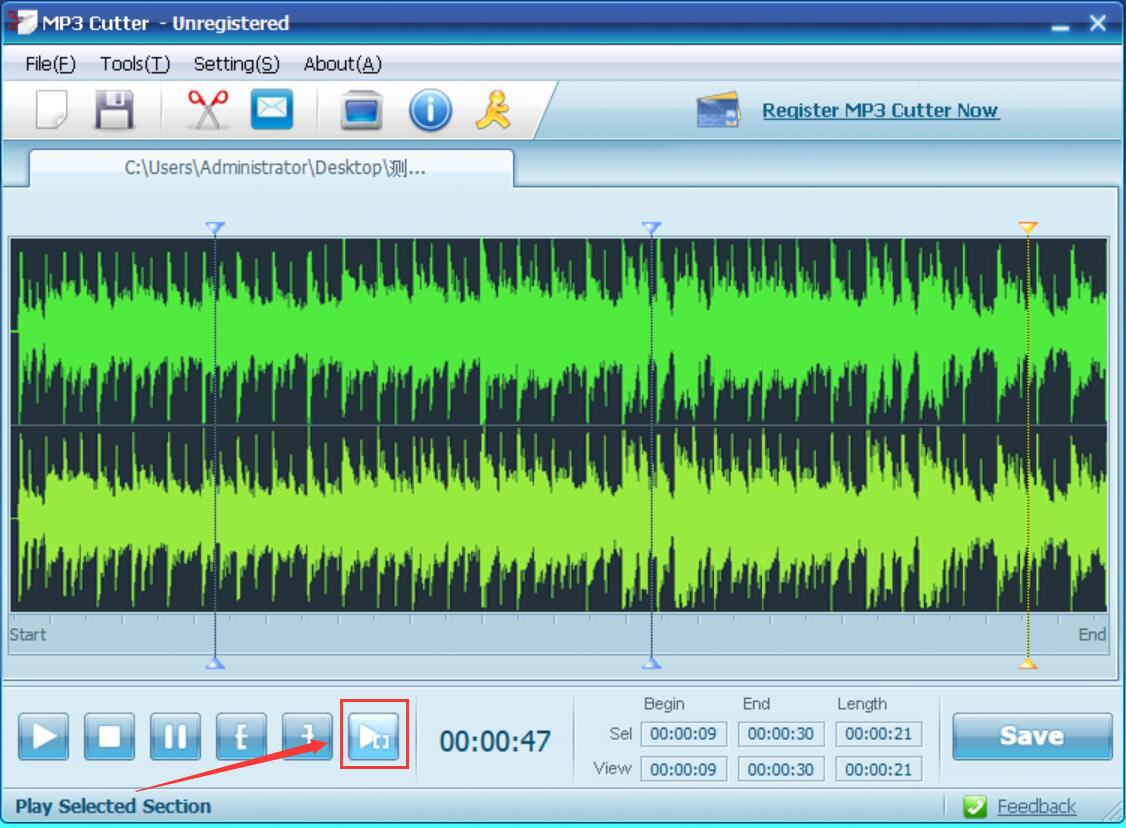This screenshot has width=1126, height=828.
Task: Click the monitor screen toolbar icon
Action: (x=361, y=110)
